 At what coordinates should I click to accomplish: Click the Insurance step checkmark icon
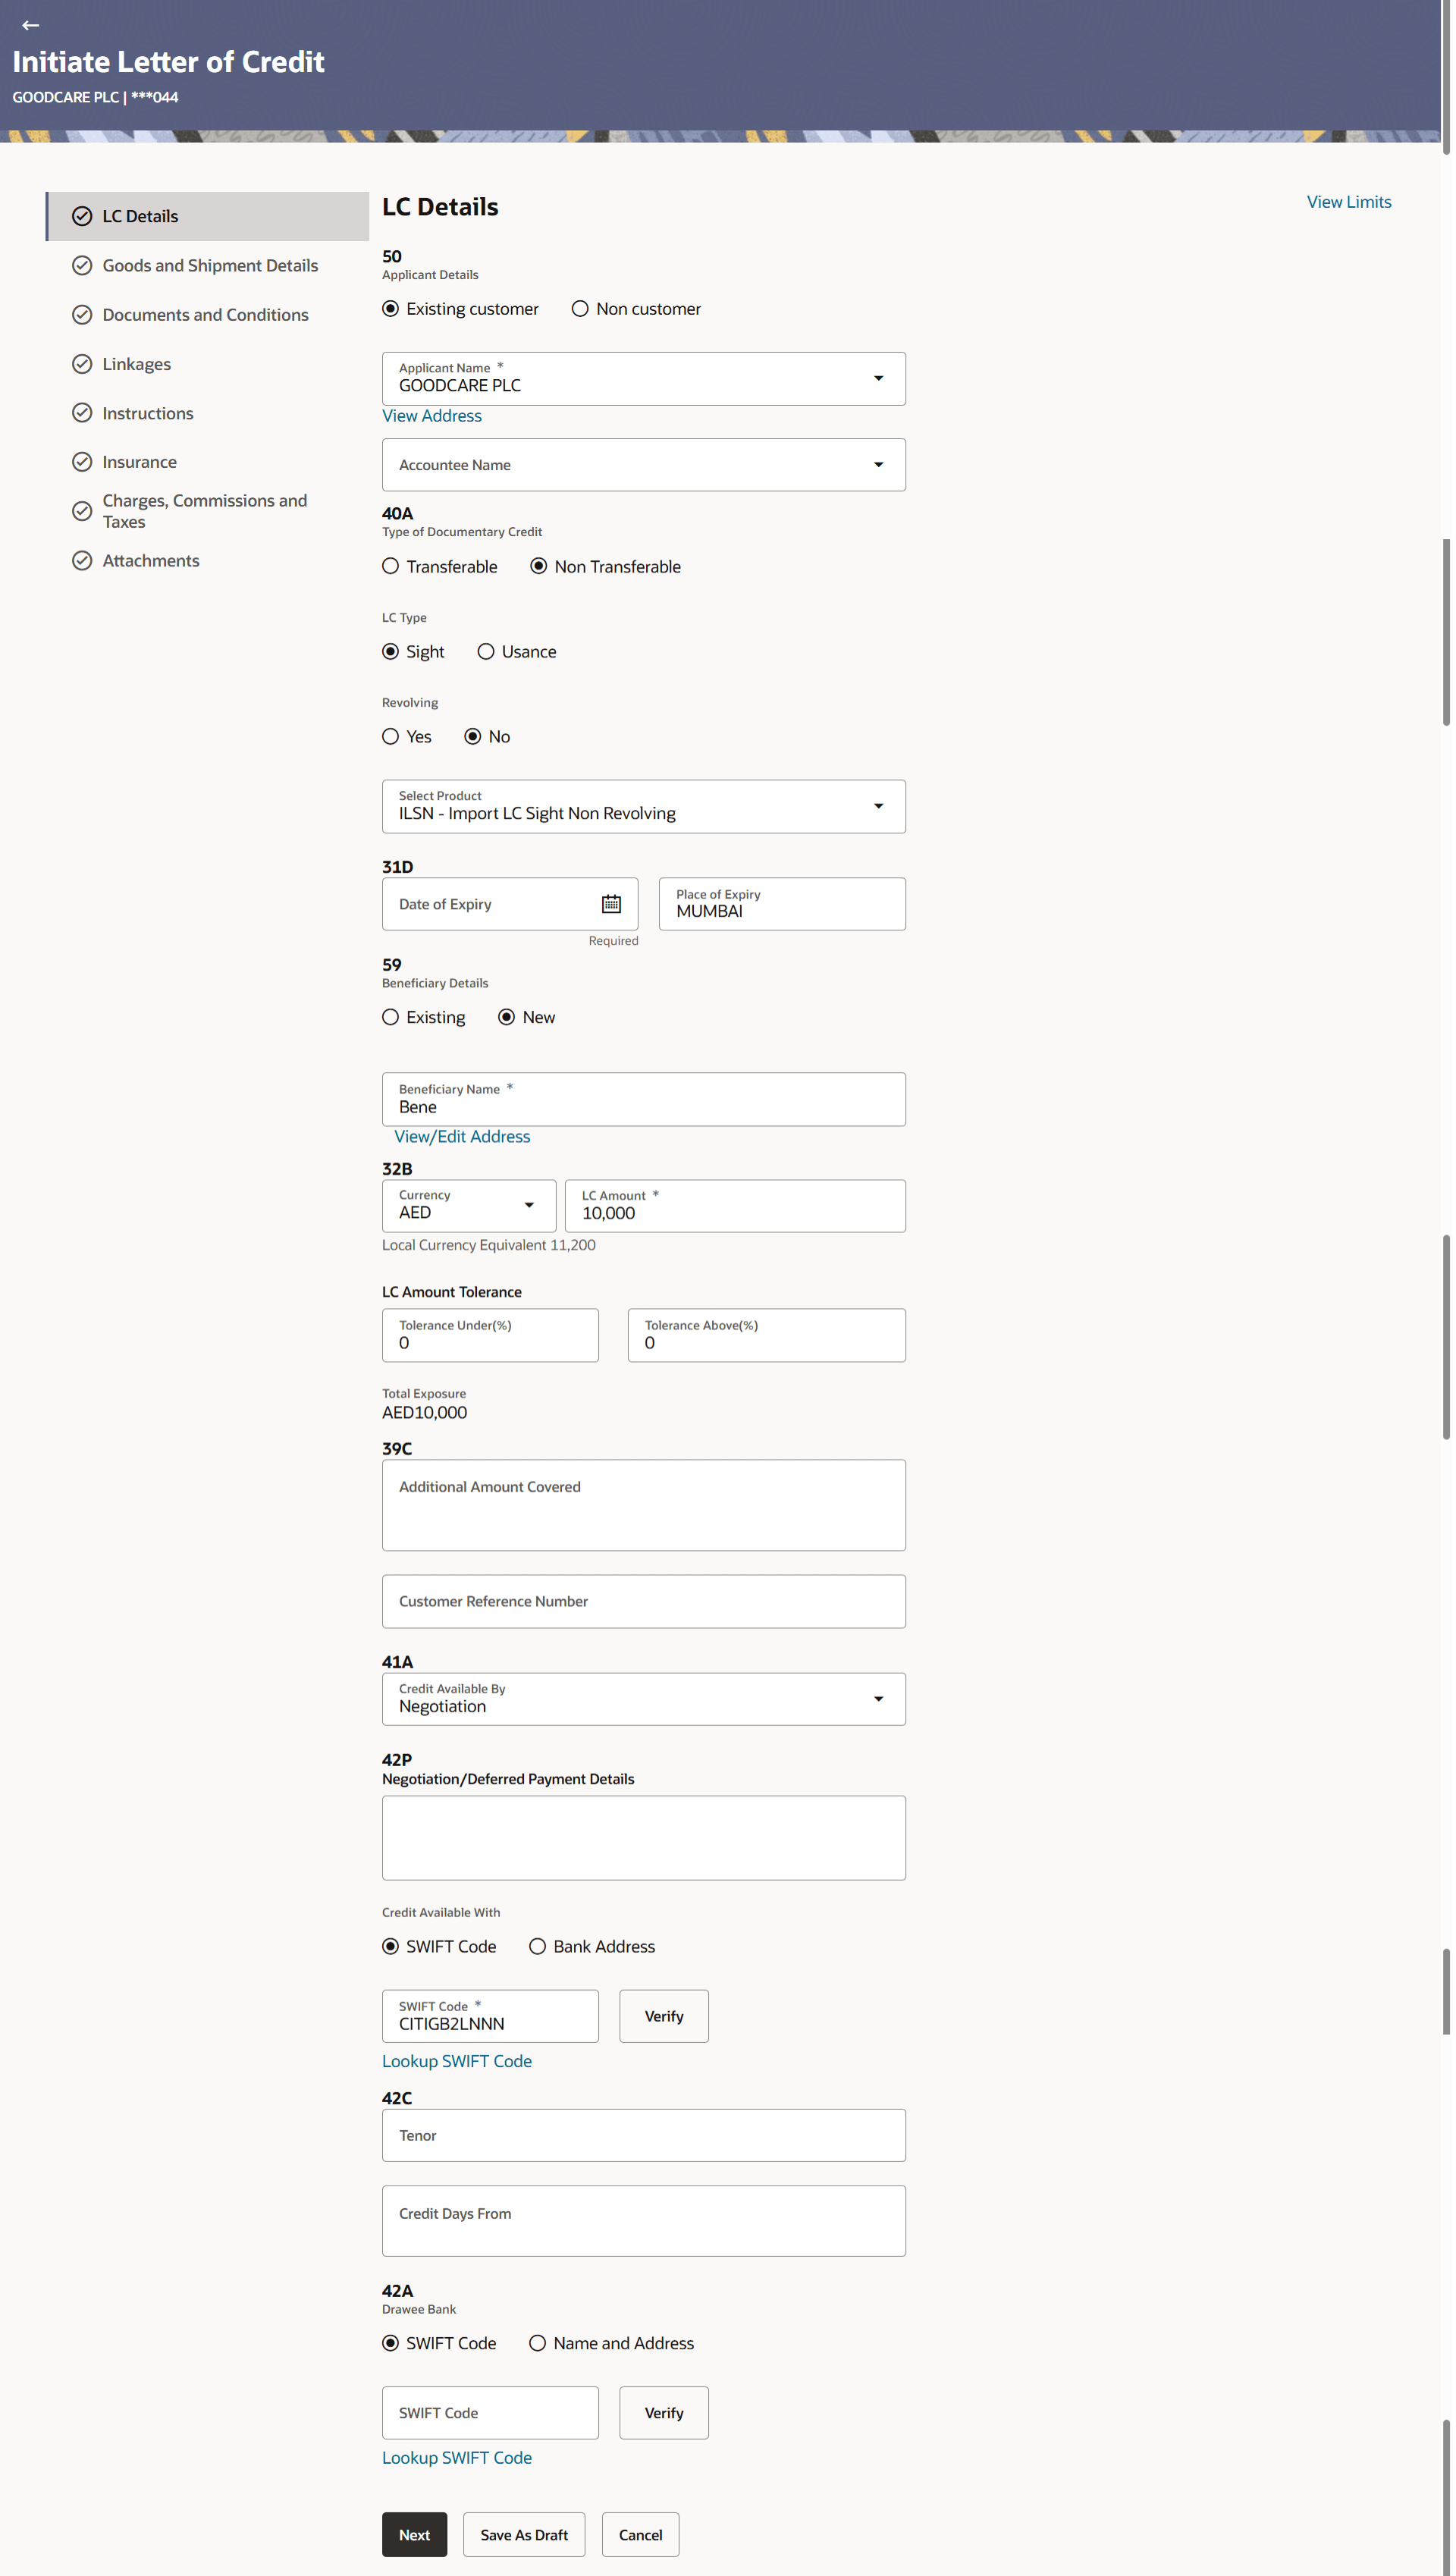click(x=82, y=462)
